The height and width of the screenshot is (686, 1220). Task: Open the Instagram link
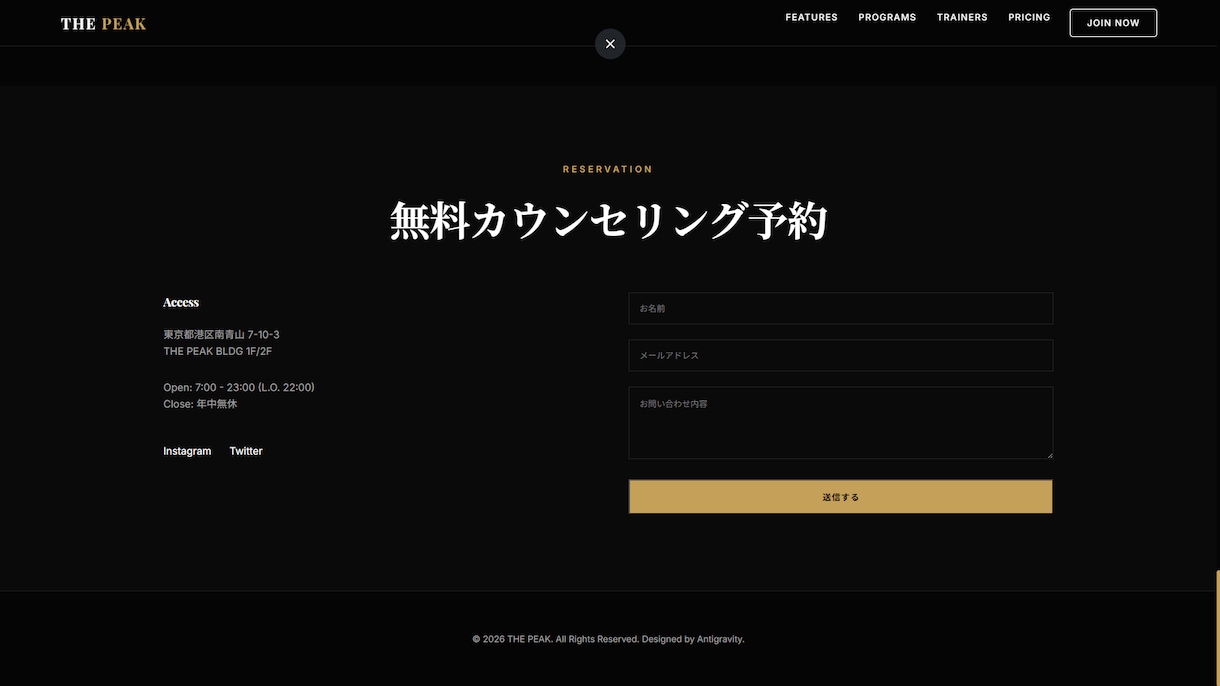(x=187, y=451)
